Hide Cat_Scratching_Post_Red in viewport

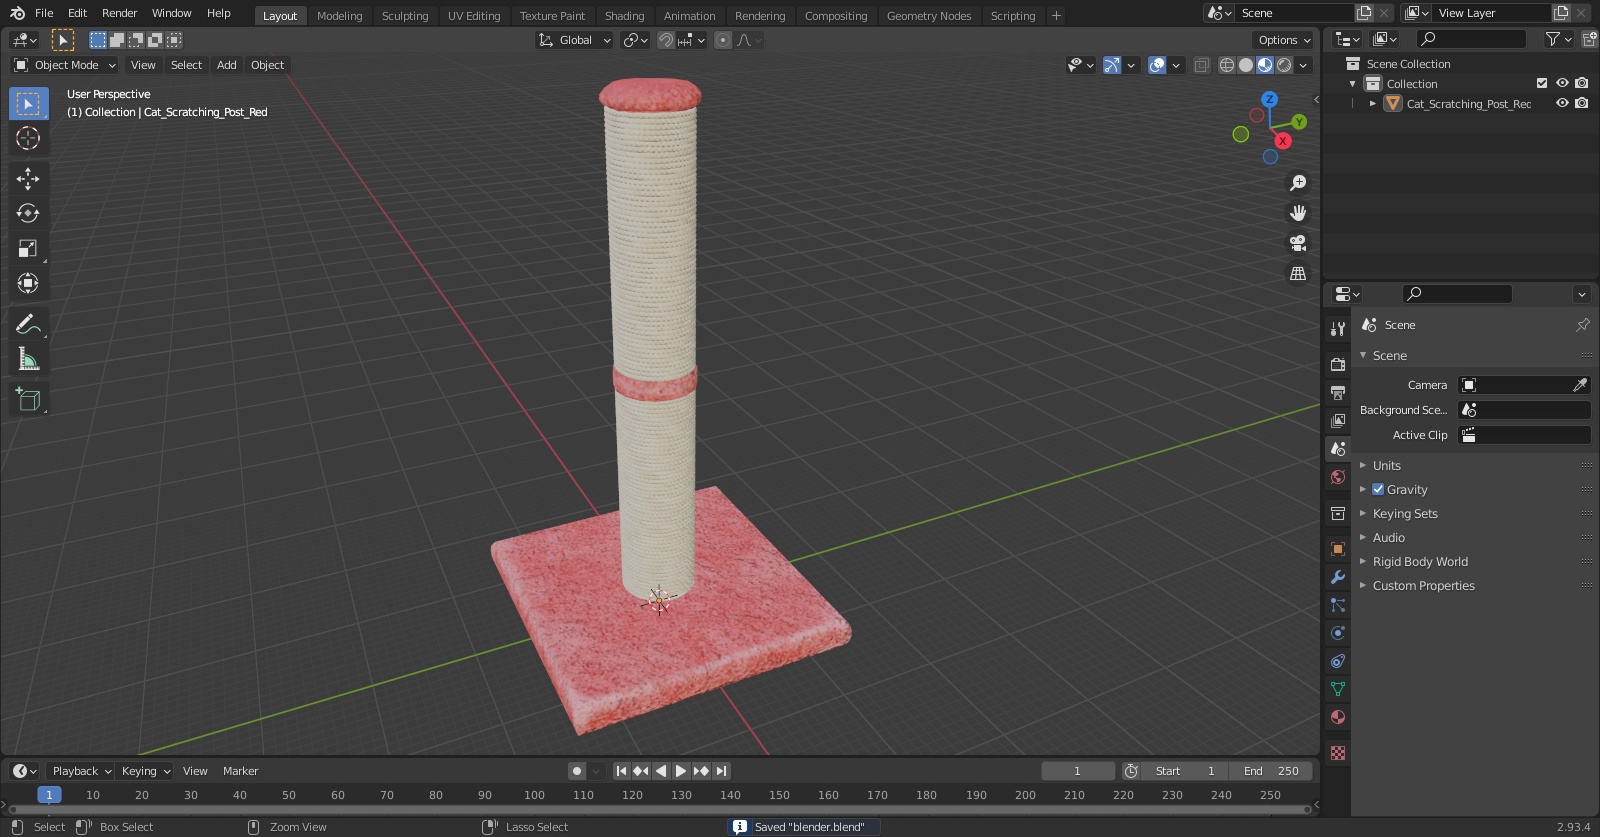pyautogui.click(x=1562, y=103)
